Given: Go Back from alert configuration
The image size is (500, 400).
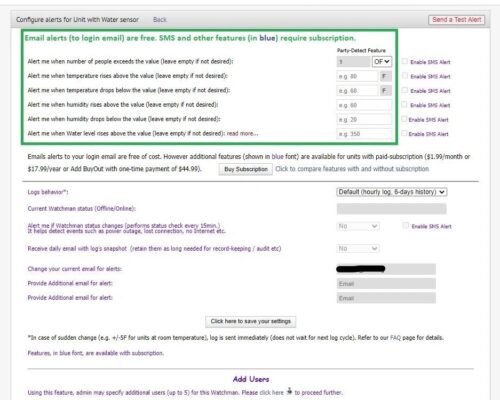Looking at the screenshot, I should (x=160, y=20).
